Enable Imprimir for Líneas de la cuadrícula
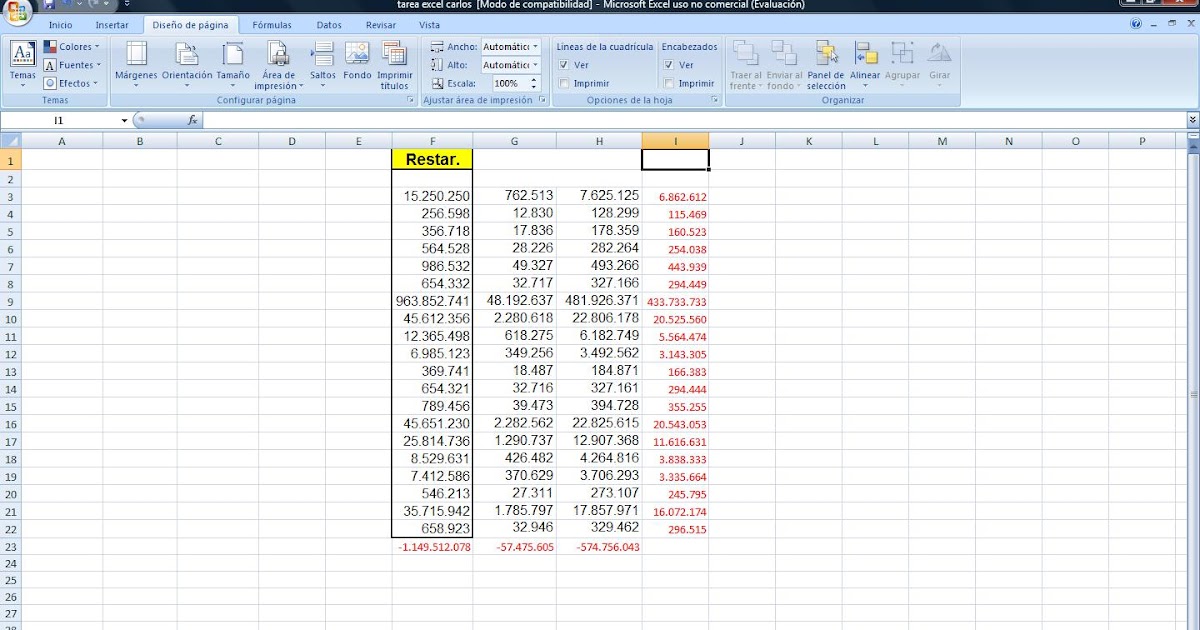Image resolution: width=1200 pixels, height=630 pixels. [563, 83]
